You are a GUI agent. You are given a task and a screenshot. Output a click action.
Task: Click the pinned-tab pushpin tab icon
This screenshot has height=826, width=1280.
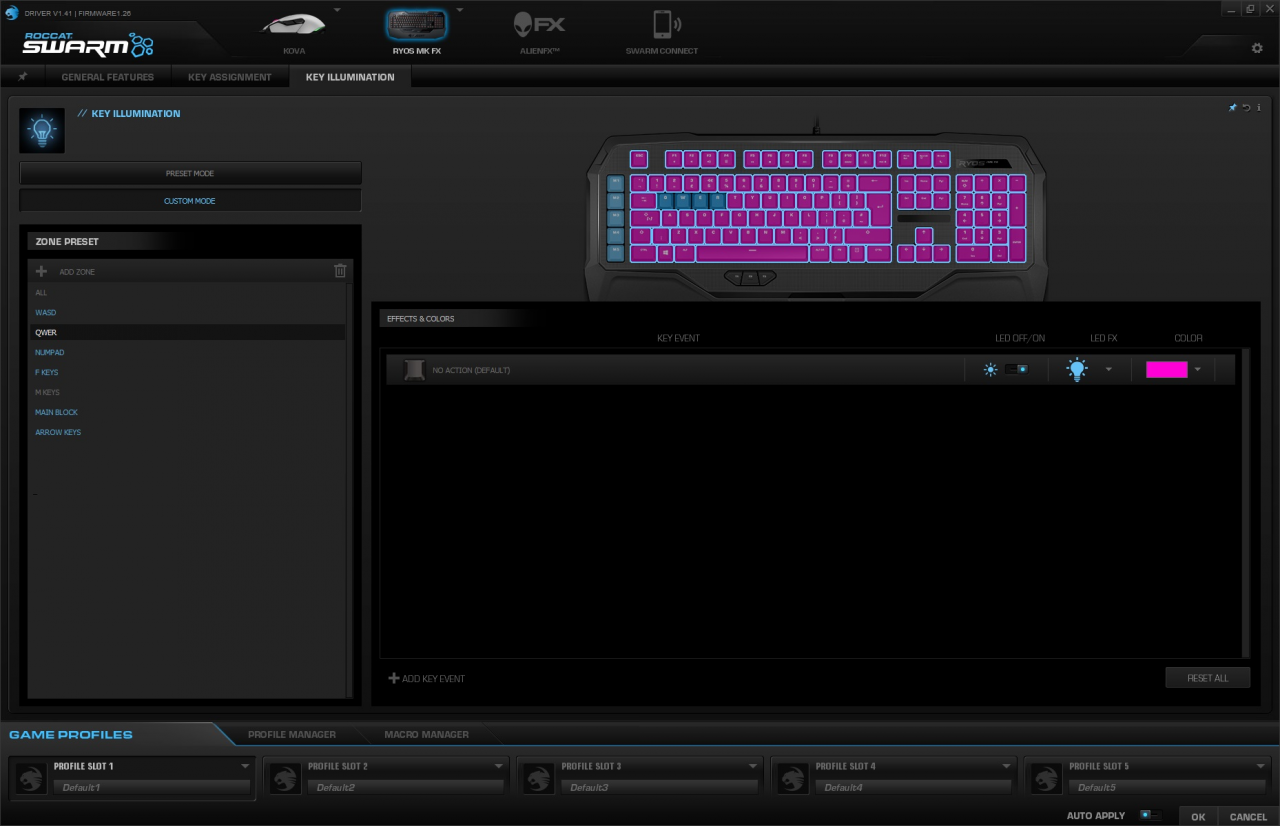pyautogui.click(x=22, y=77)
